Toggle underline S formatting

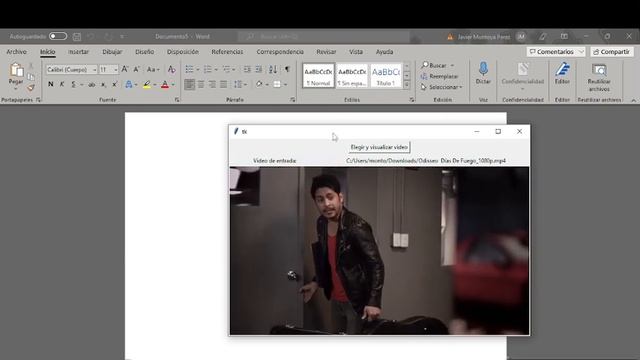click(73, 84)
